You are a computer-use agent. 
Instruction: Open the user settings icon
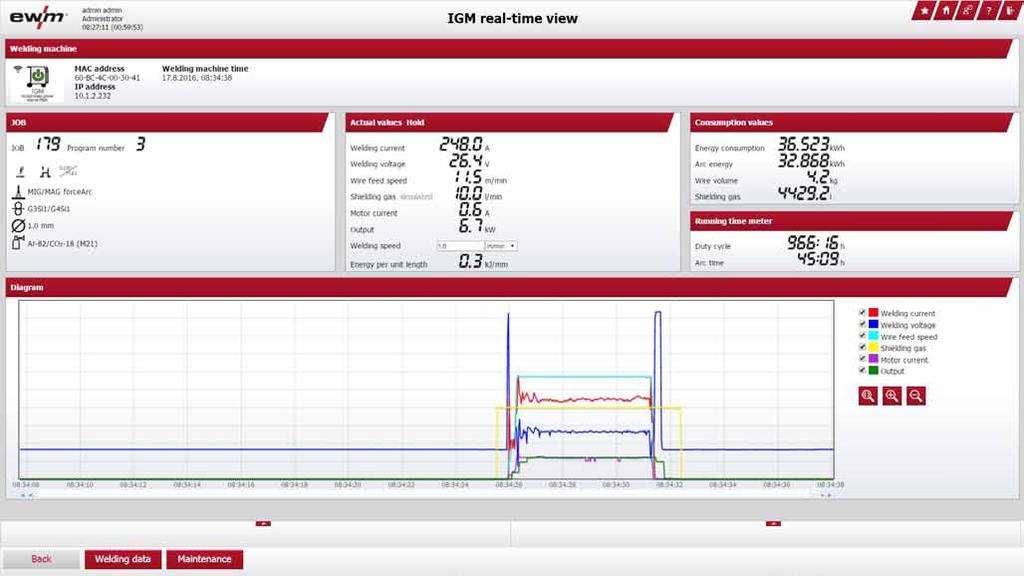(967, 10)
